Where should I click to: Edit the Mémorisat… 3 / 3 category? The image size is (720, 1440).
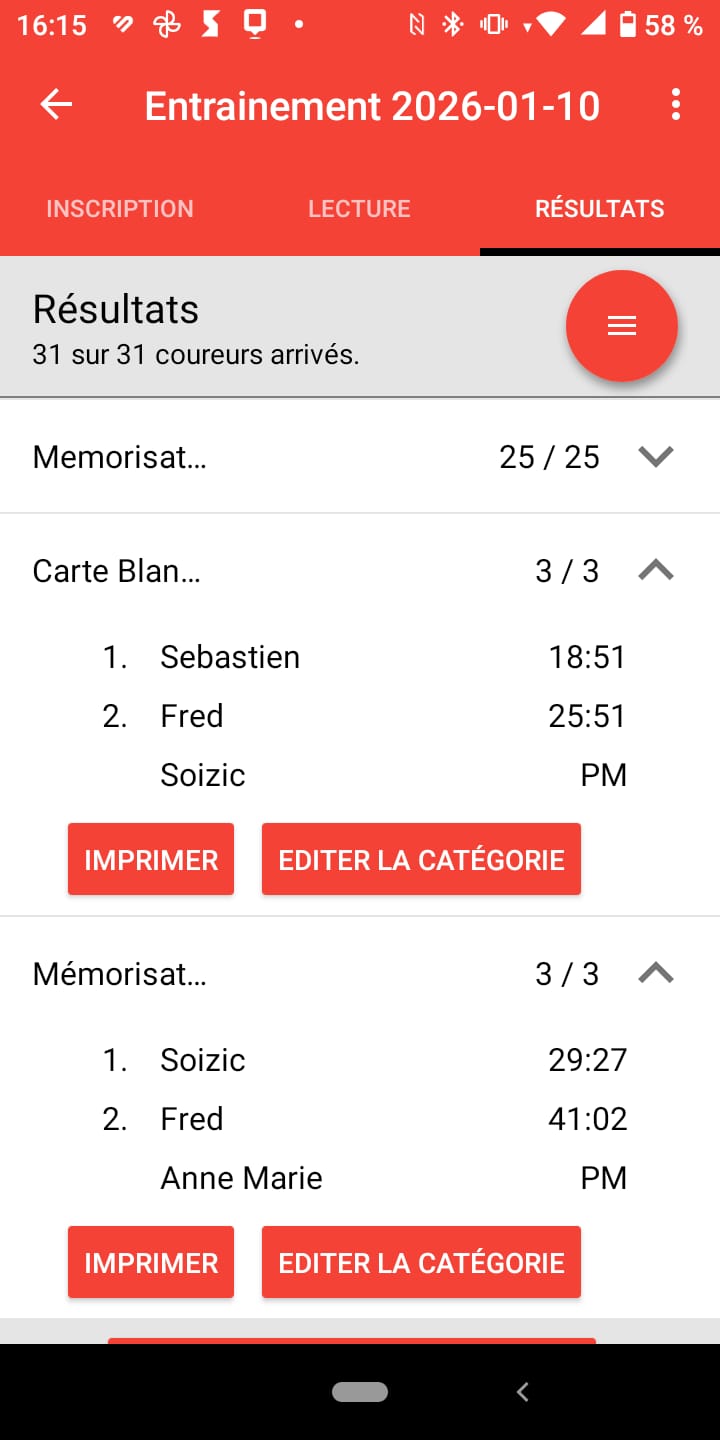[x=421, y=1263]
